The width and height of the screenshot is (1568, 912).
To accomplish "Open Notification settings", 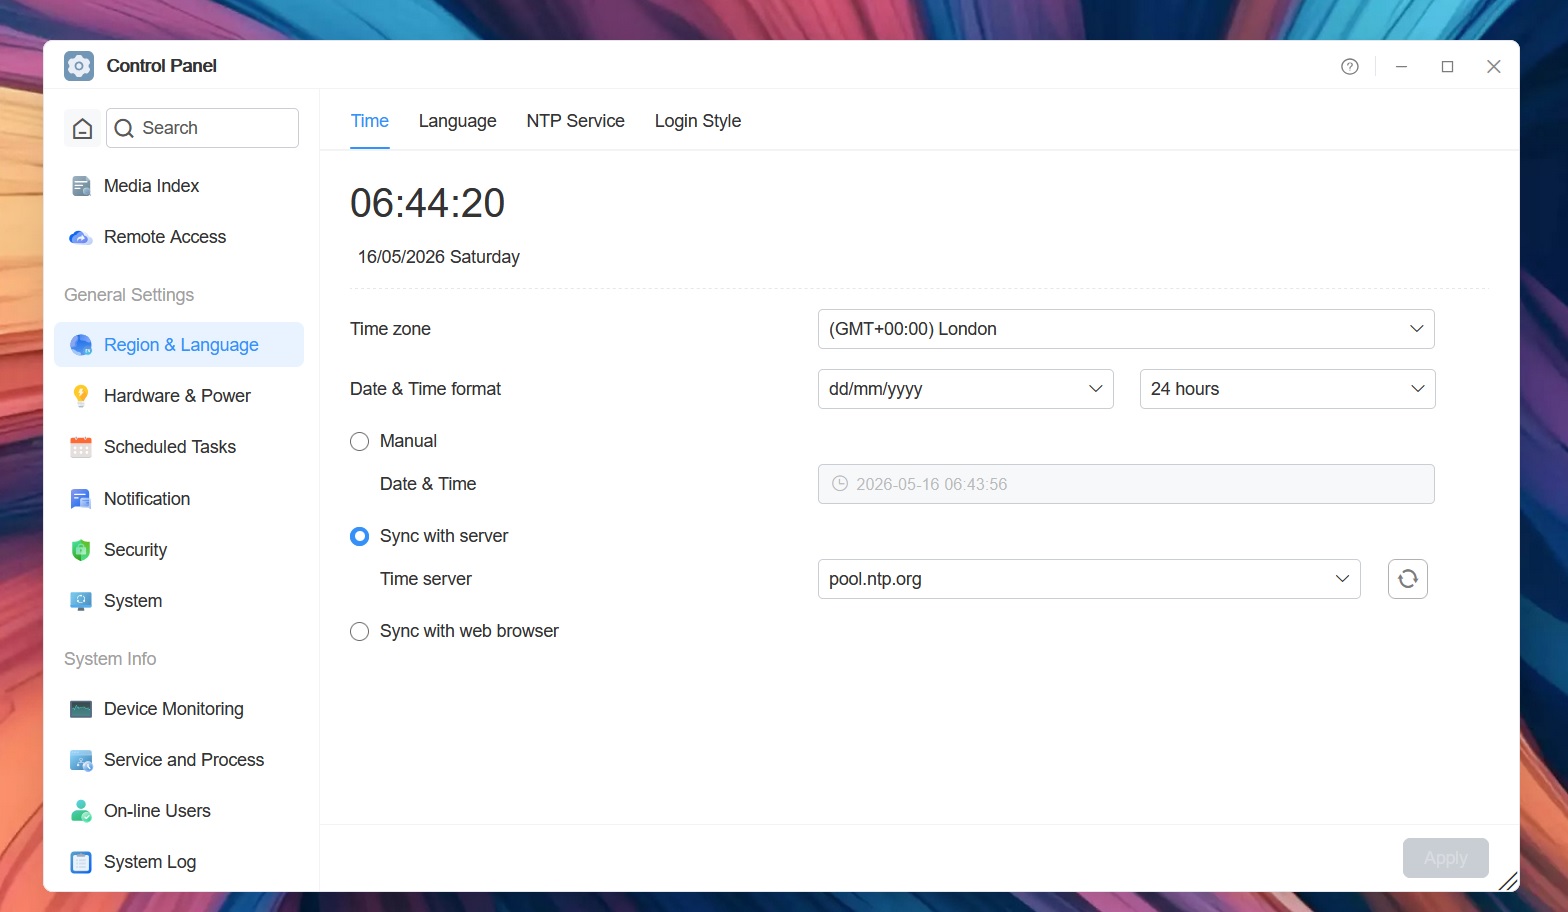I will click(178, 499).
